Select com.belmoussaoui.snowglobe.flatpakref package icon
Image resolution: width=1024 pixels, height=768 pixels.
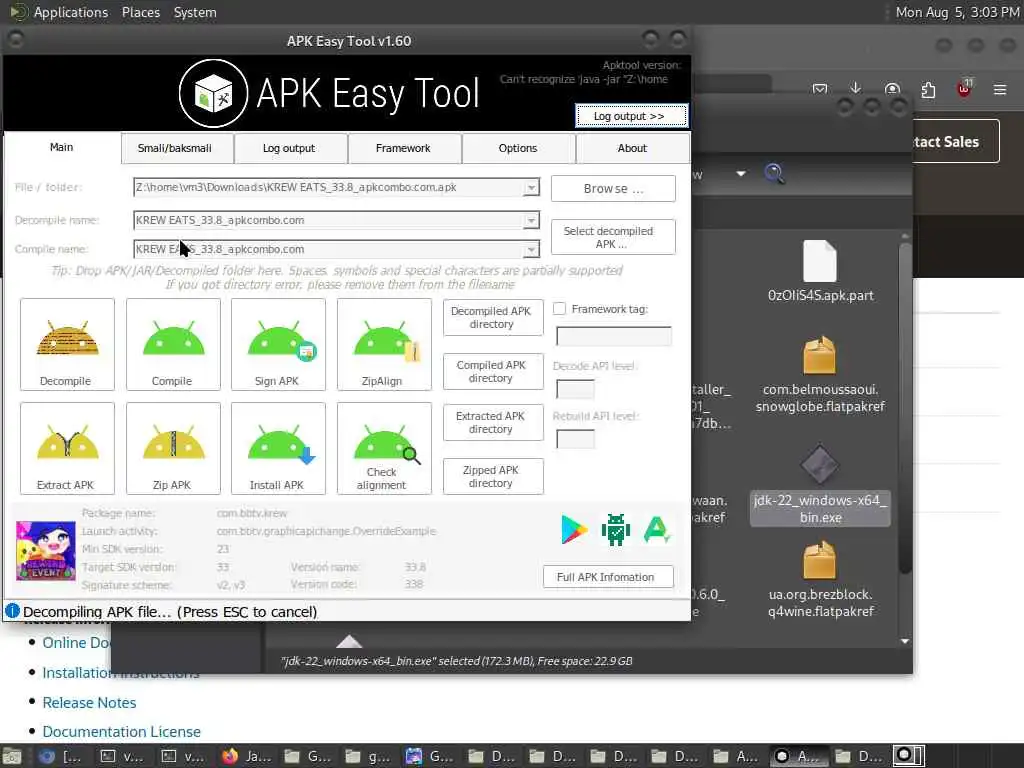tap(820, 355)
